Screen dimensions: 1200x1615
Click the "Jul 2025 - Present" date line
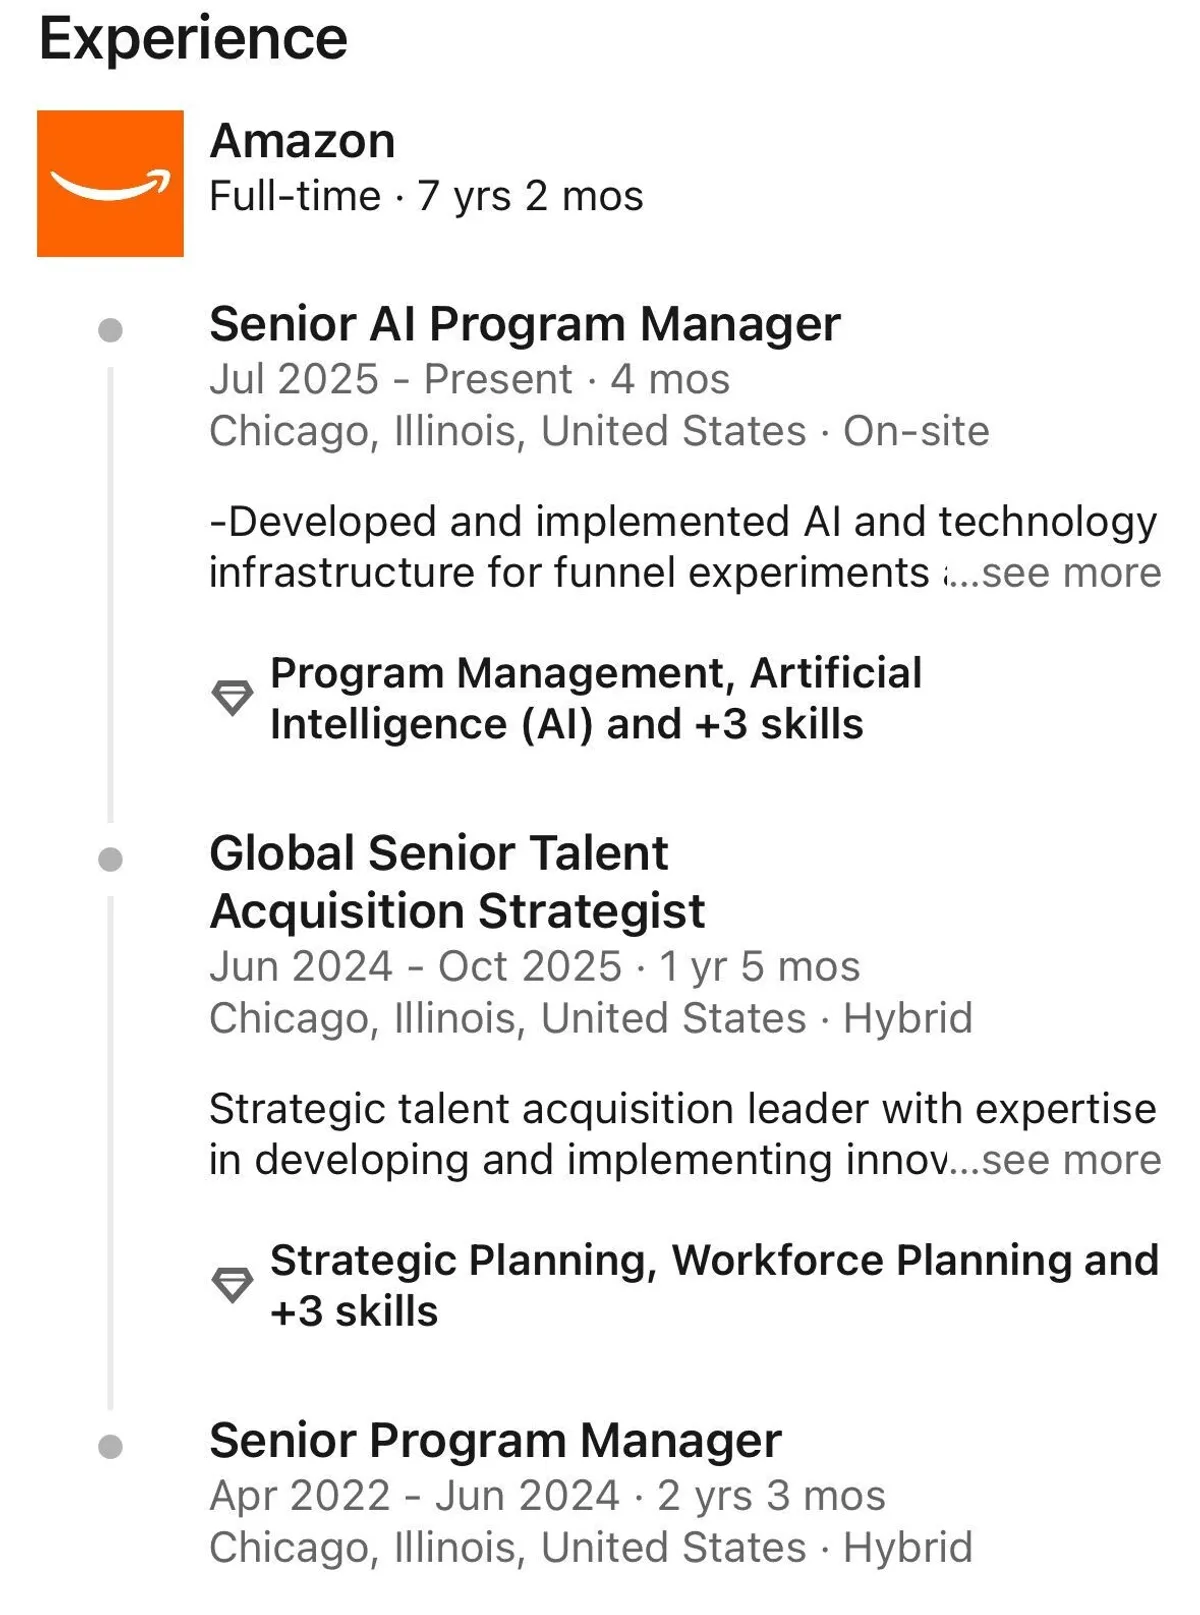point(469,380)
